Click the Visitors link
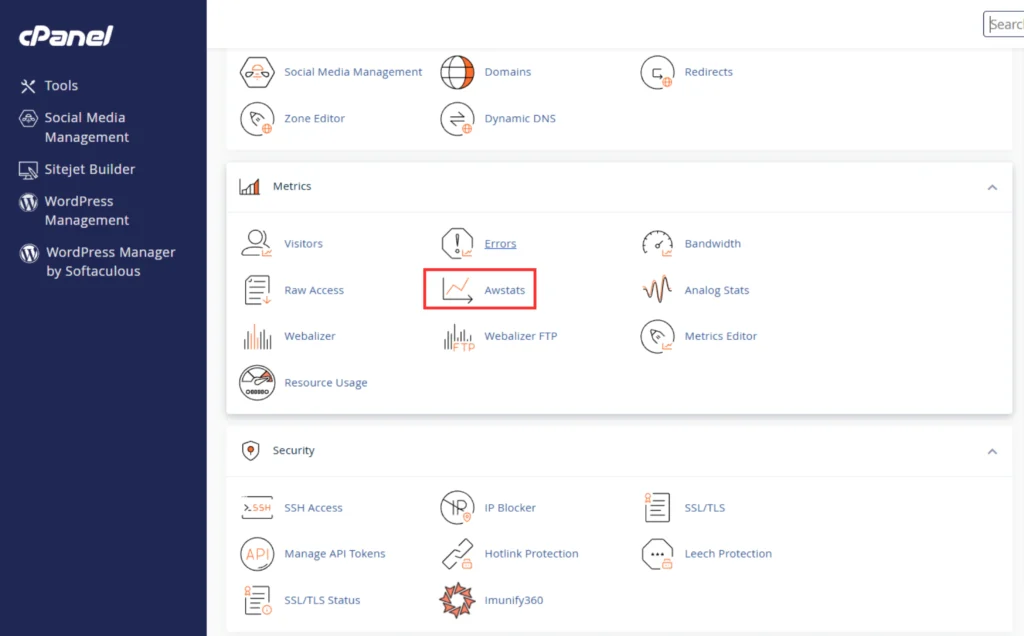1024x636 pixels. tap(303, 244)
